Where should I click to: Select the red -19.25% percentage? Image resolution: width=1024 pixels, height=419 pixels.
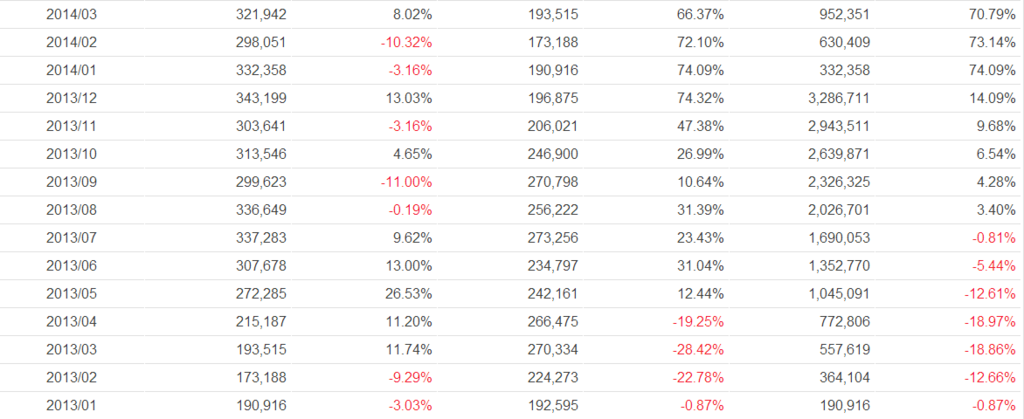click(x=696, y=322)
